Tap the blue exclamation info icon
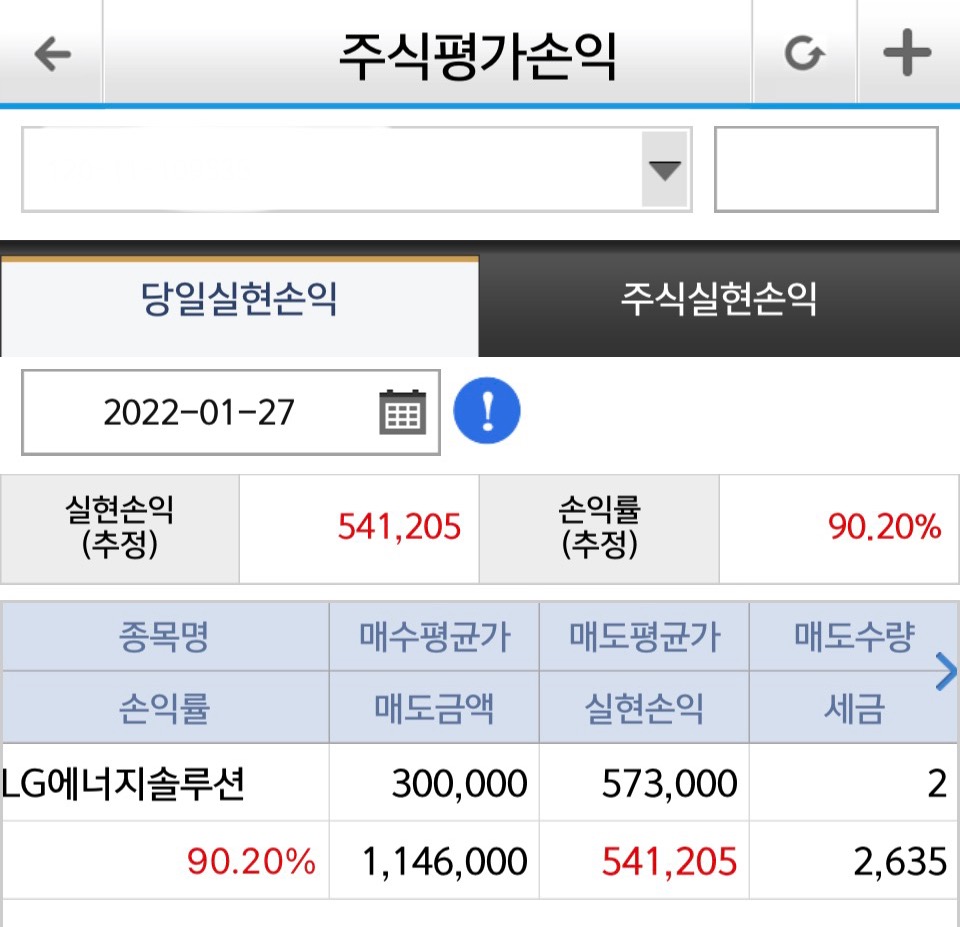This screenshot has width=960, height=927. click(x=487, y=411)
